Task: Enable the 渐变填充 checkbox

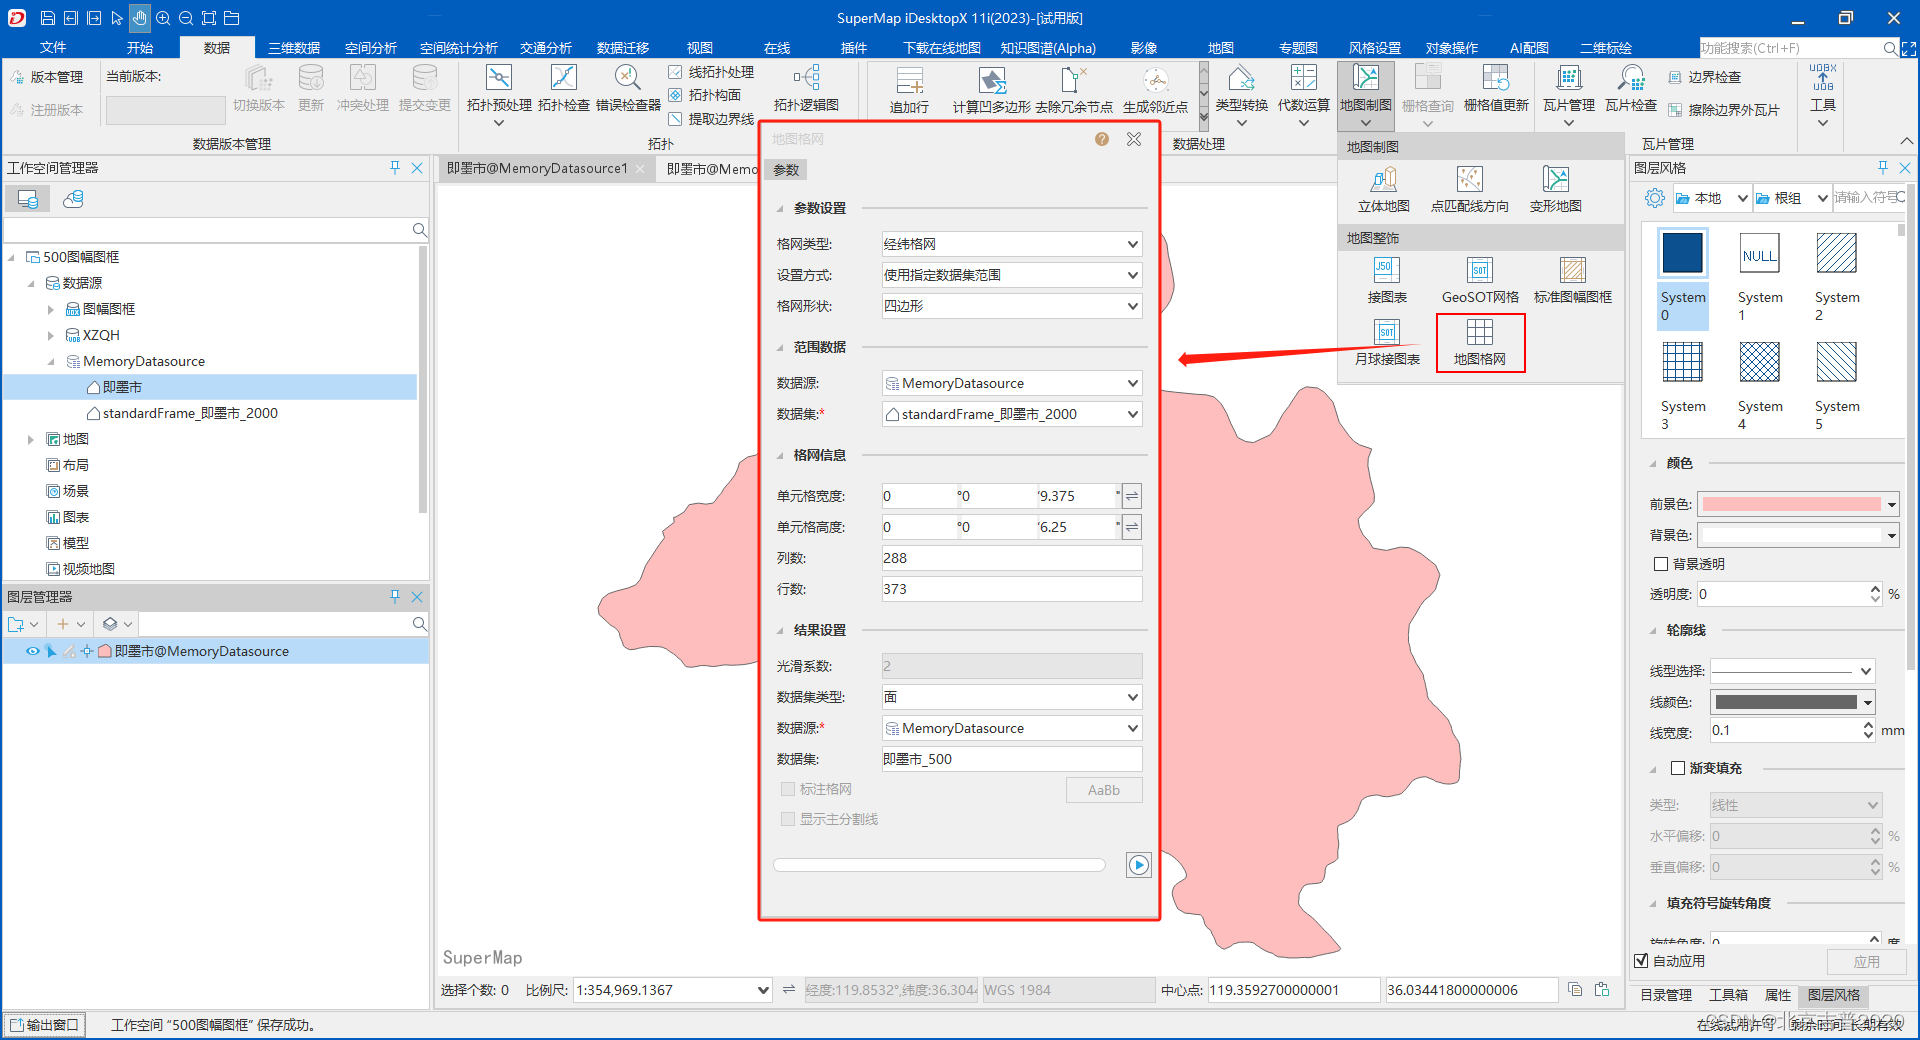Action: pyautogui.click(x=1678, y=768)
